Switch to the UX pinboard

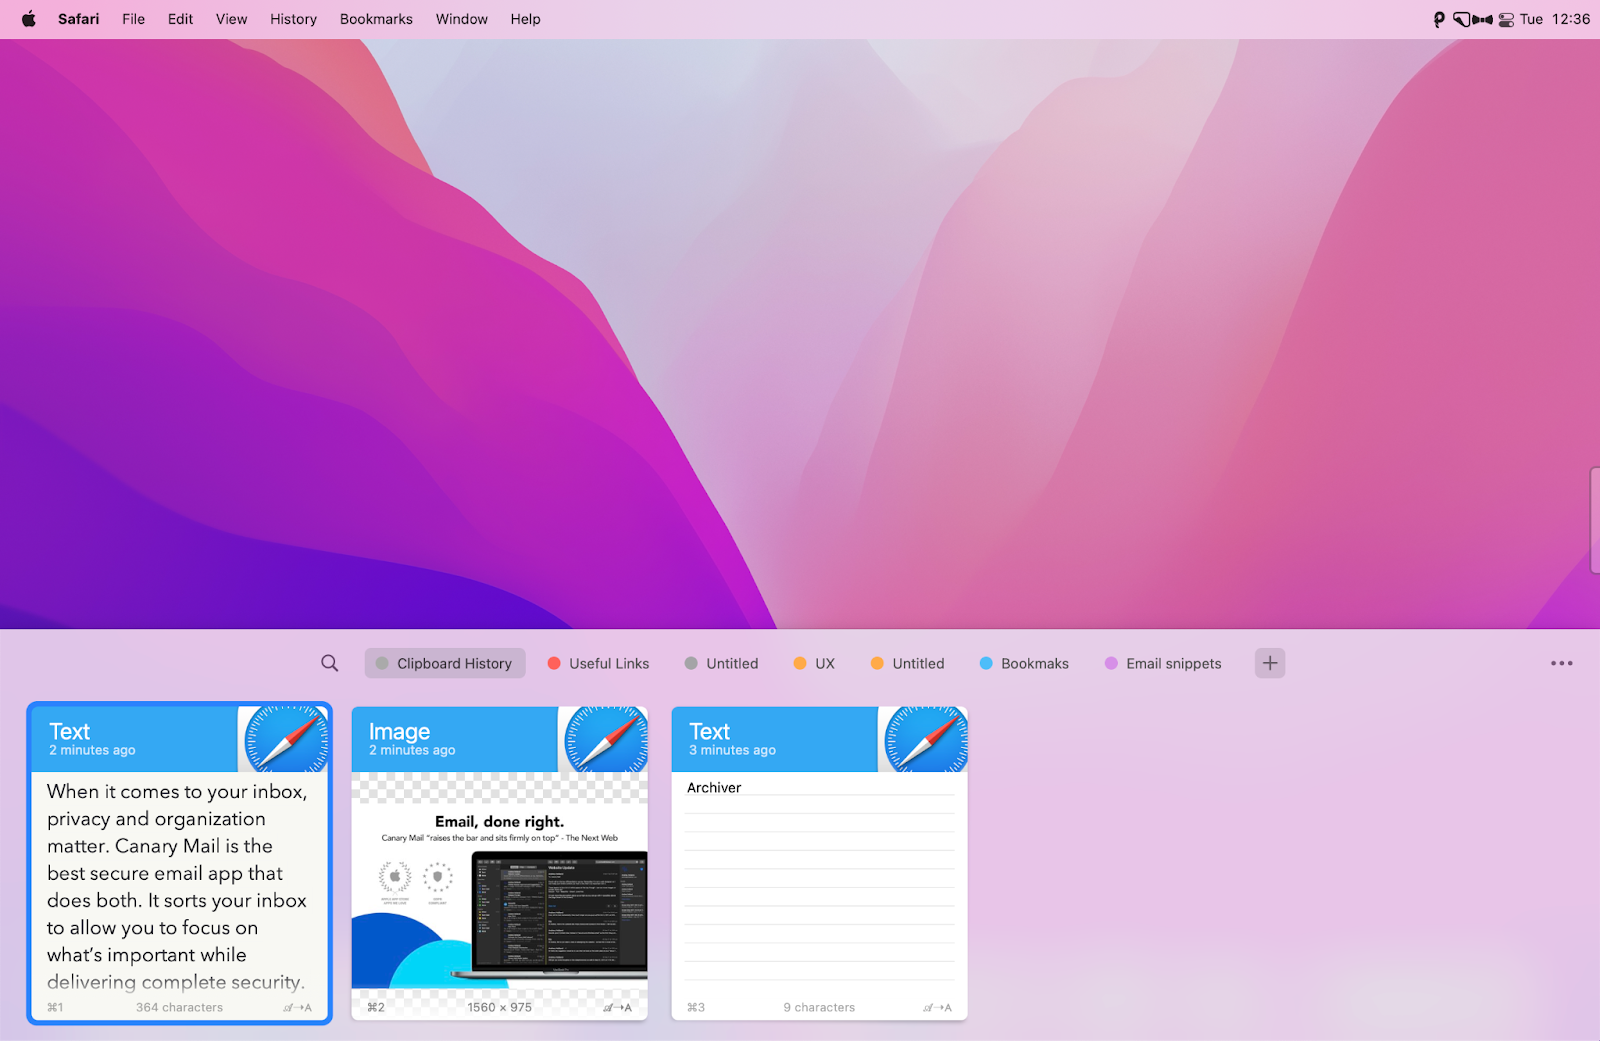tap(814, 663)
